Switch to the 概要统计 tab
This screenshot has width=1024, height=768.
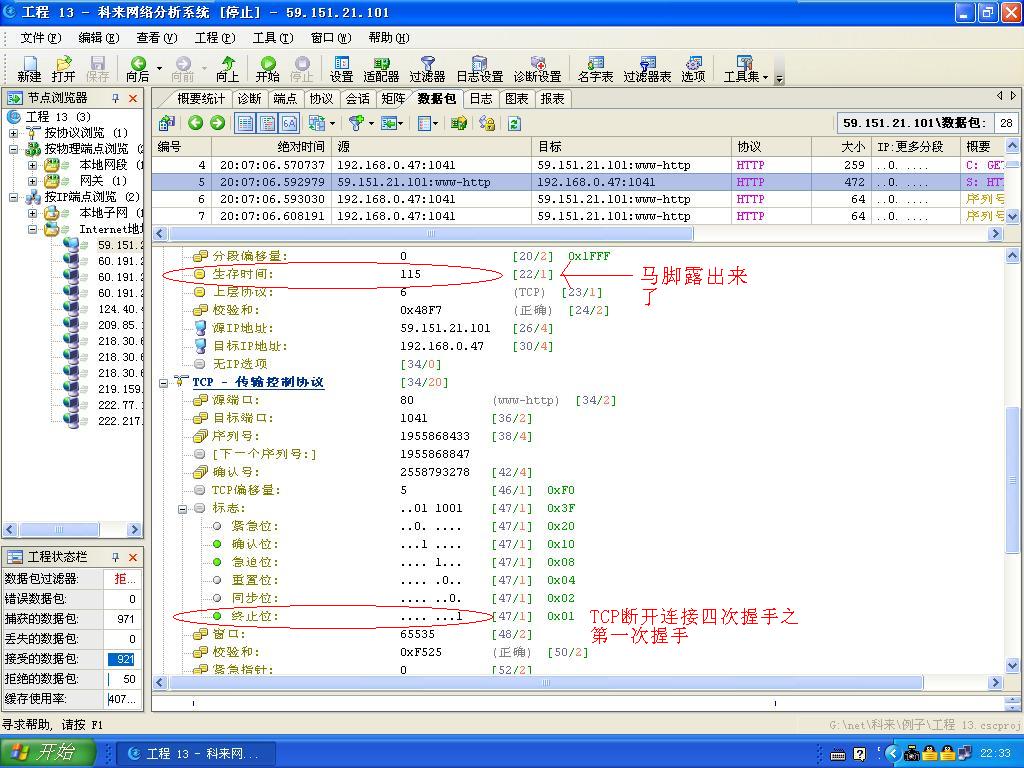click(199, 99)
